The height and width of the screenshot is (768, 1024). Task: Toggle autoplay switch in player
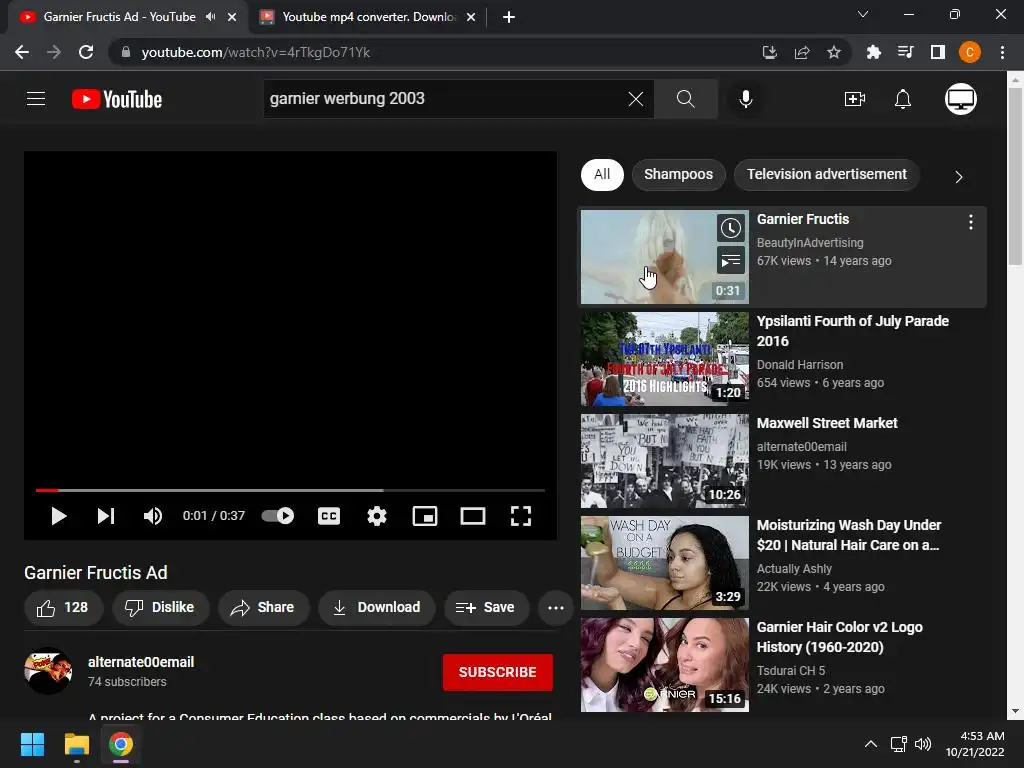278,516
